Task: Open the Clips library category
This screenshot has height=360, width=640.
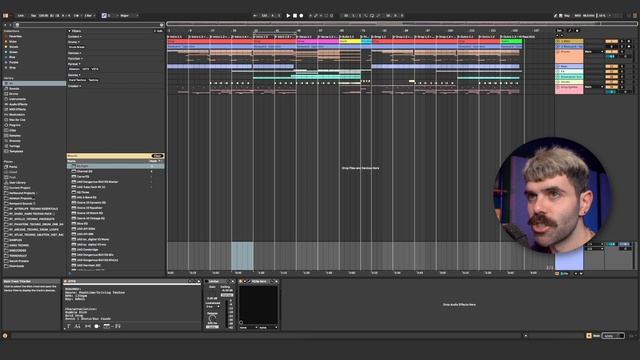Action: coord(13,131)
